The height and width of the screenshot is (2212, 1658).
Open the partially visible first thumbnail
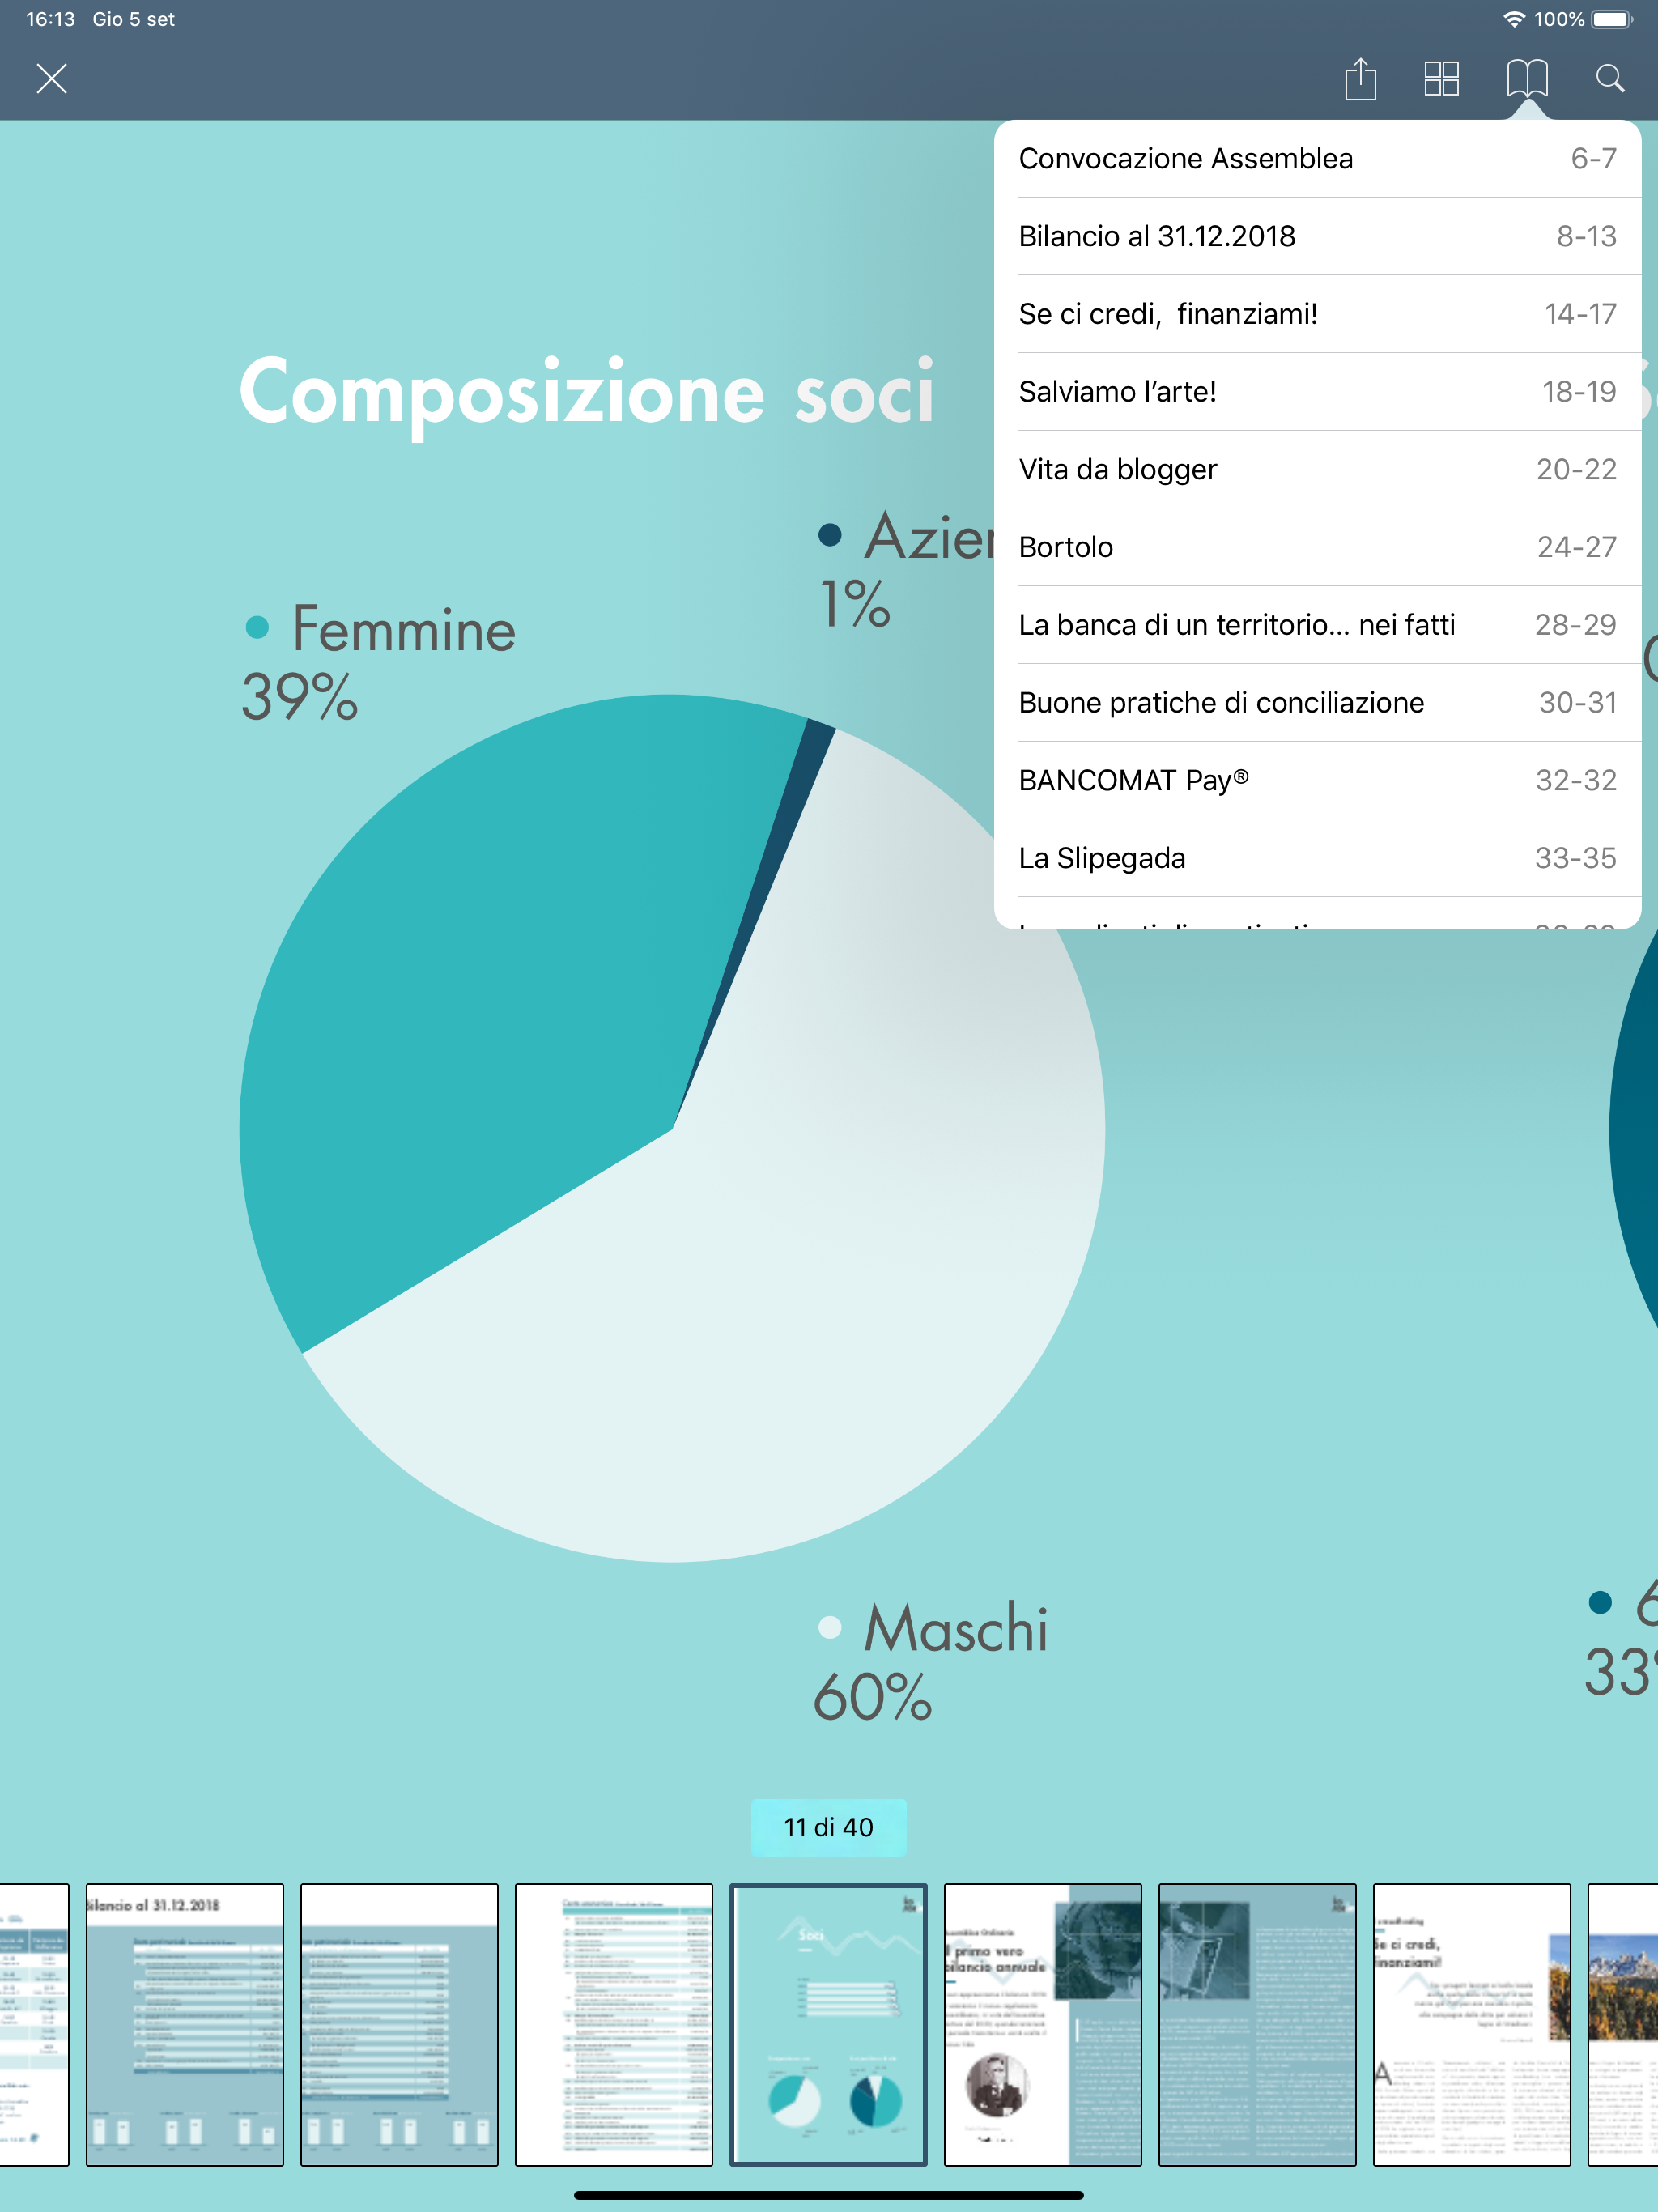[x=34, y=2024]
